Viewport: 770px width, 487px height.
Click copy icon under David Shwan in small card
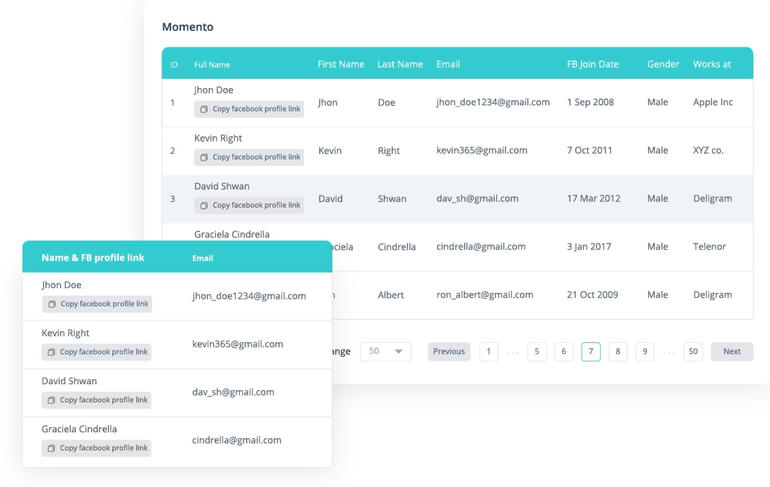pyautogui.click(x=51, y=400)
